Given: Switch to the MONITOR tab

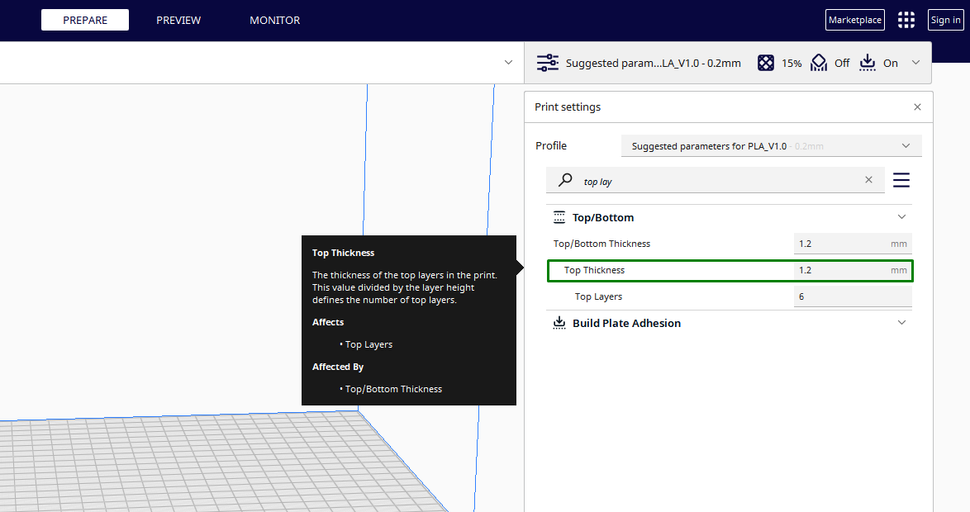Looking at the screenshot, I should point(275,20).
